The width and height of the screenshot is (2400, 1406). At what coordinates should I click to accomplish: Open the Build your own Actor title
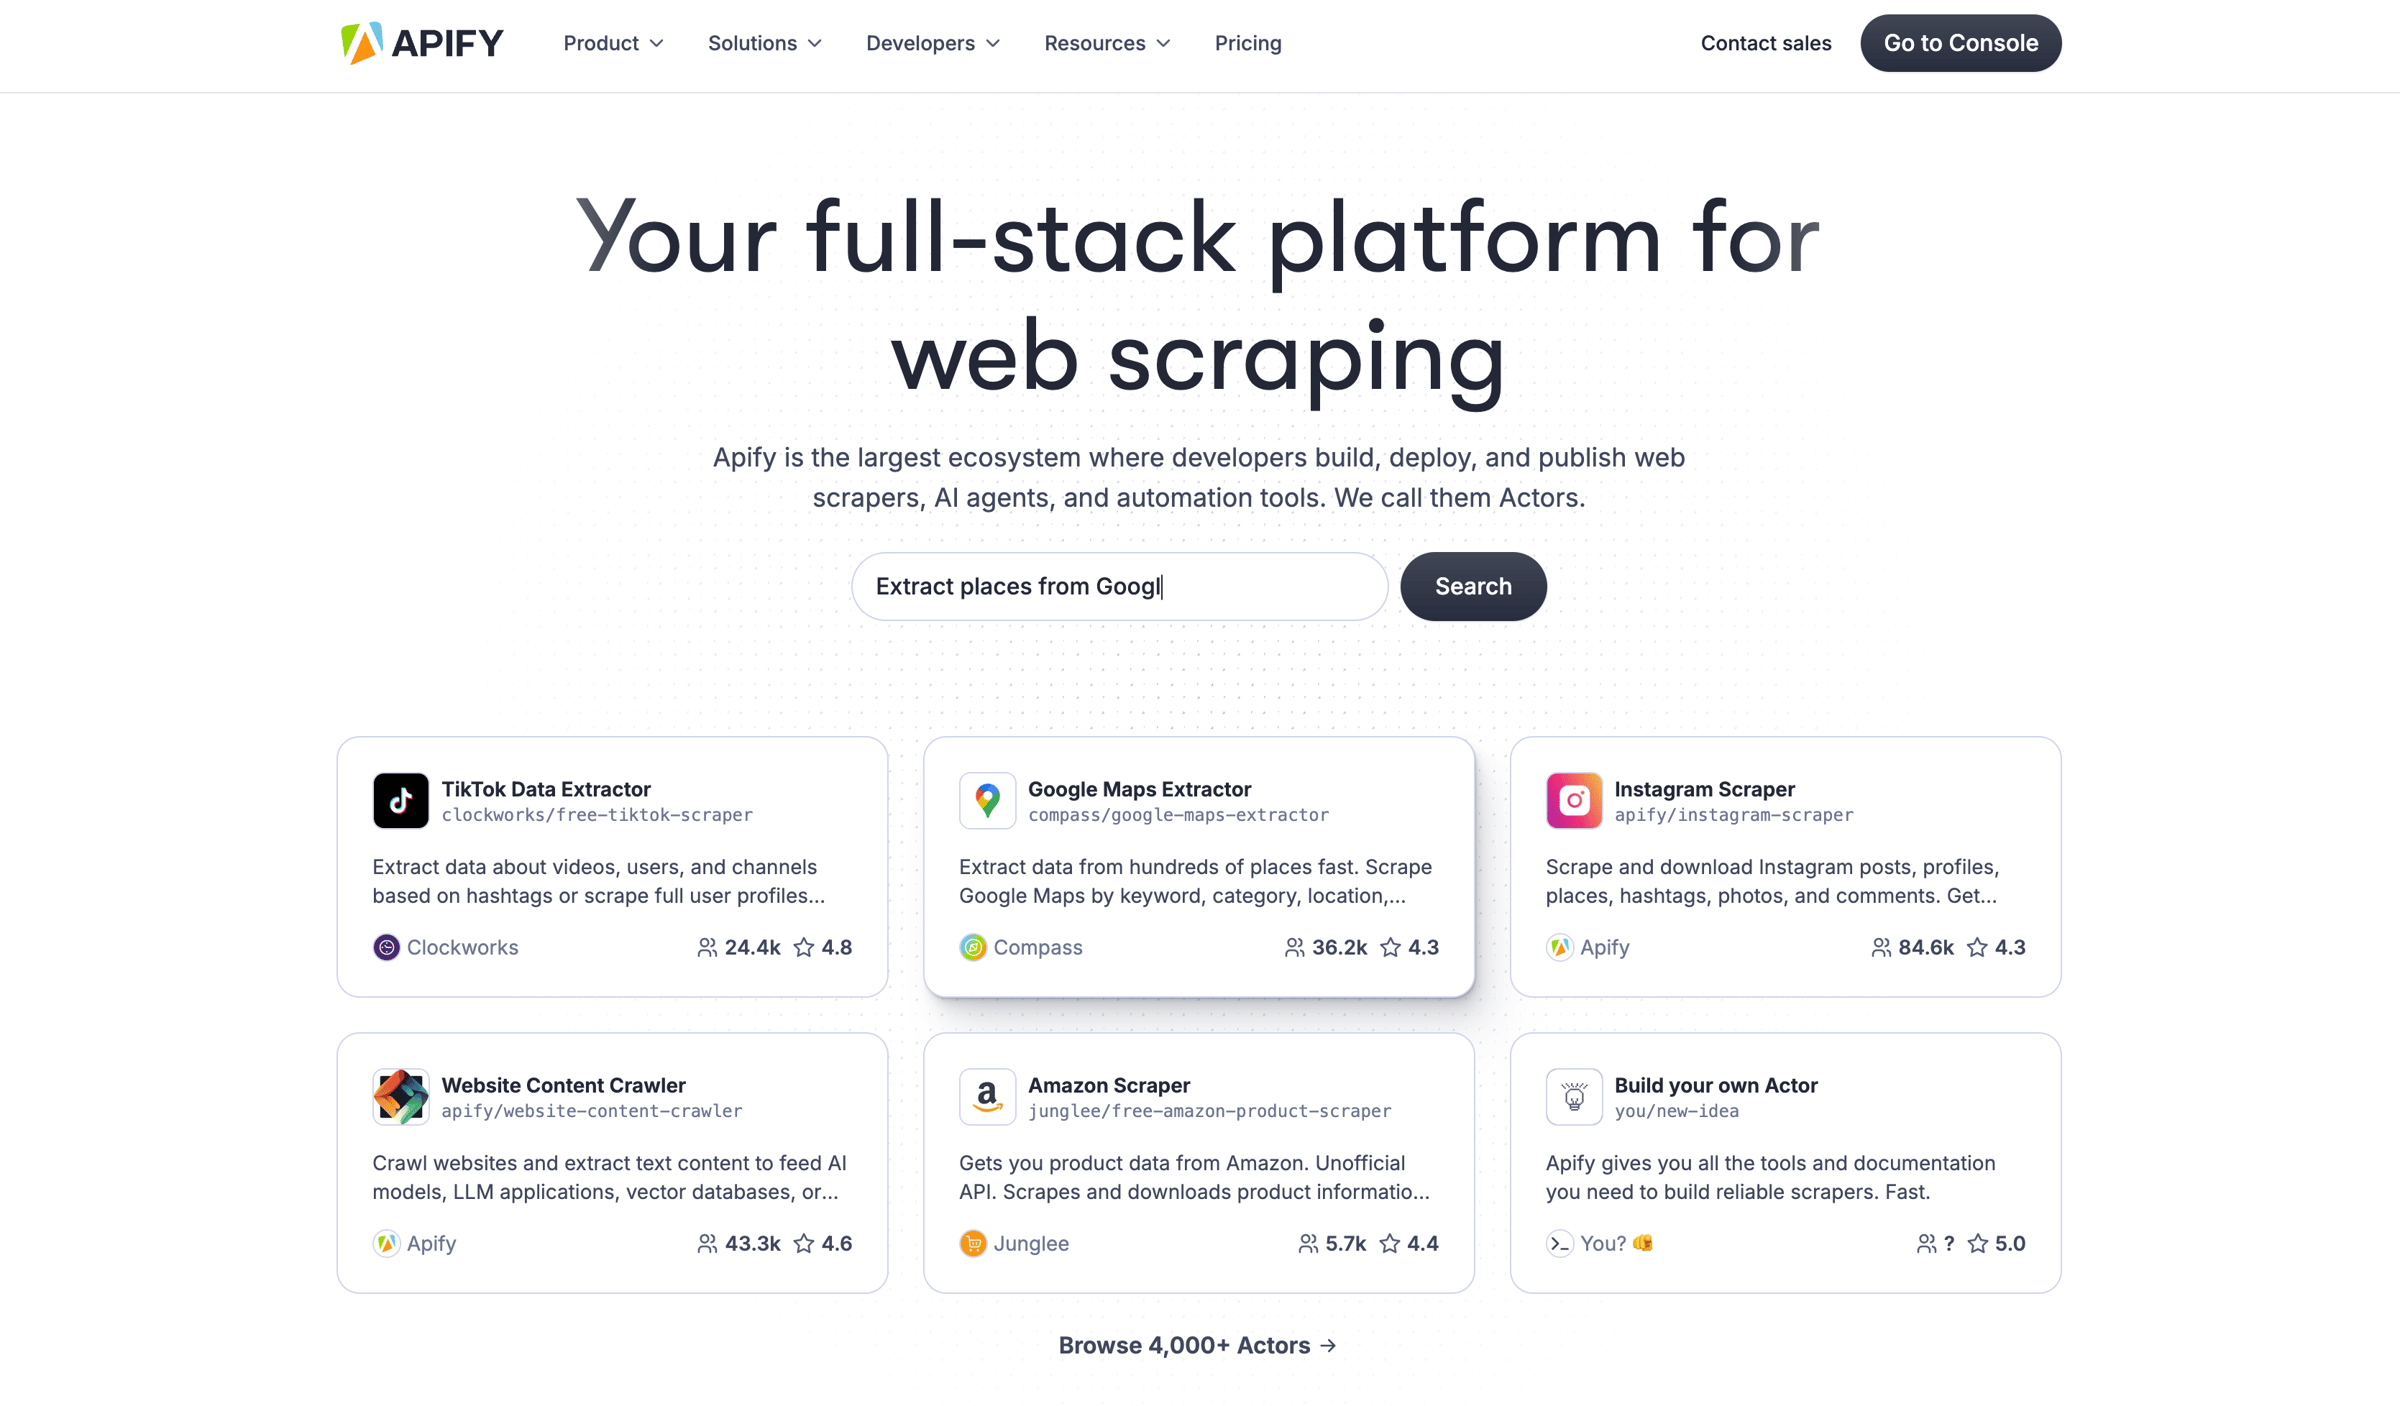pyautogui.click(x=1716, y=1085)
